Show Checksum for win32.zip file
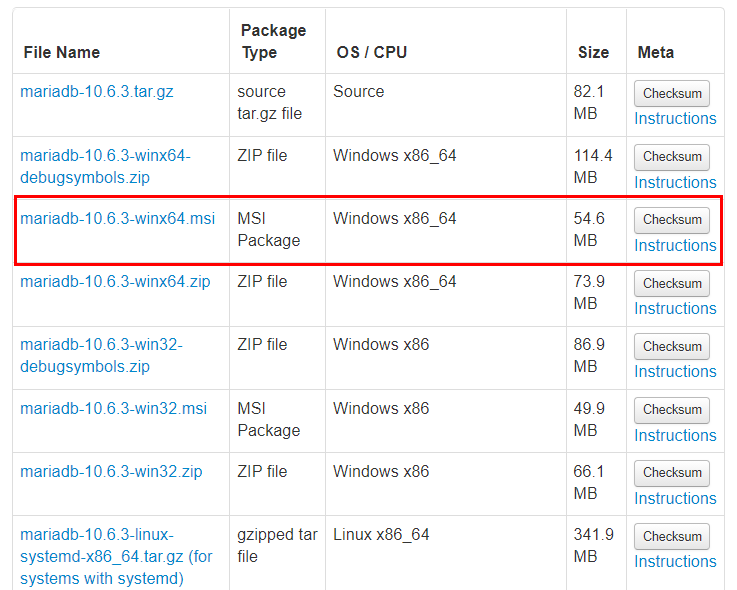This screenshot has height=590, width=737. click(672, 473)
